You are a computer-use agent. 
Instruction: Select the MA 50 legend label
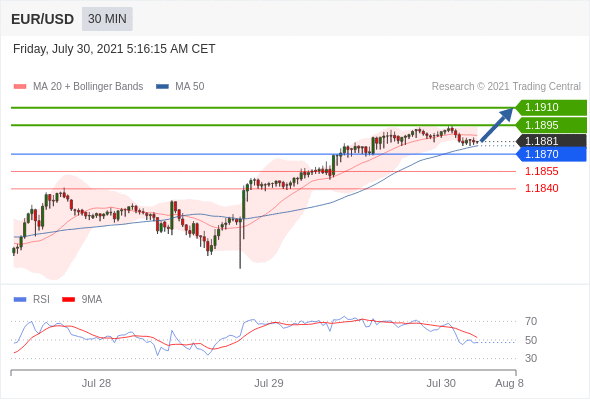(x=190, y=87)
